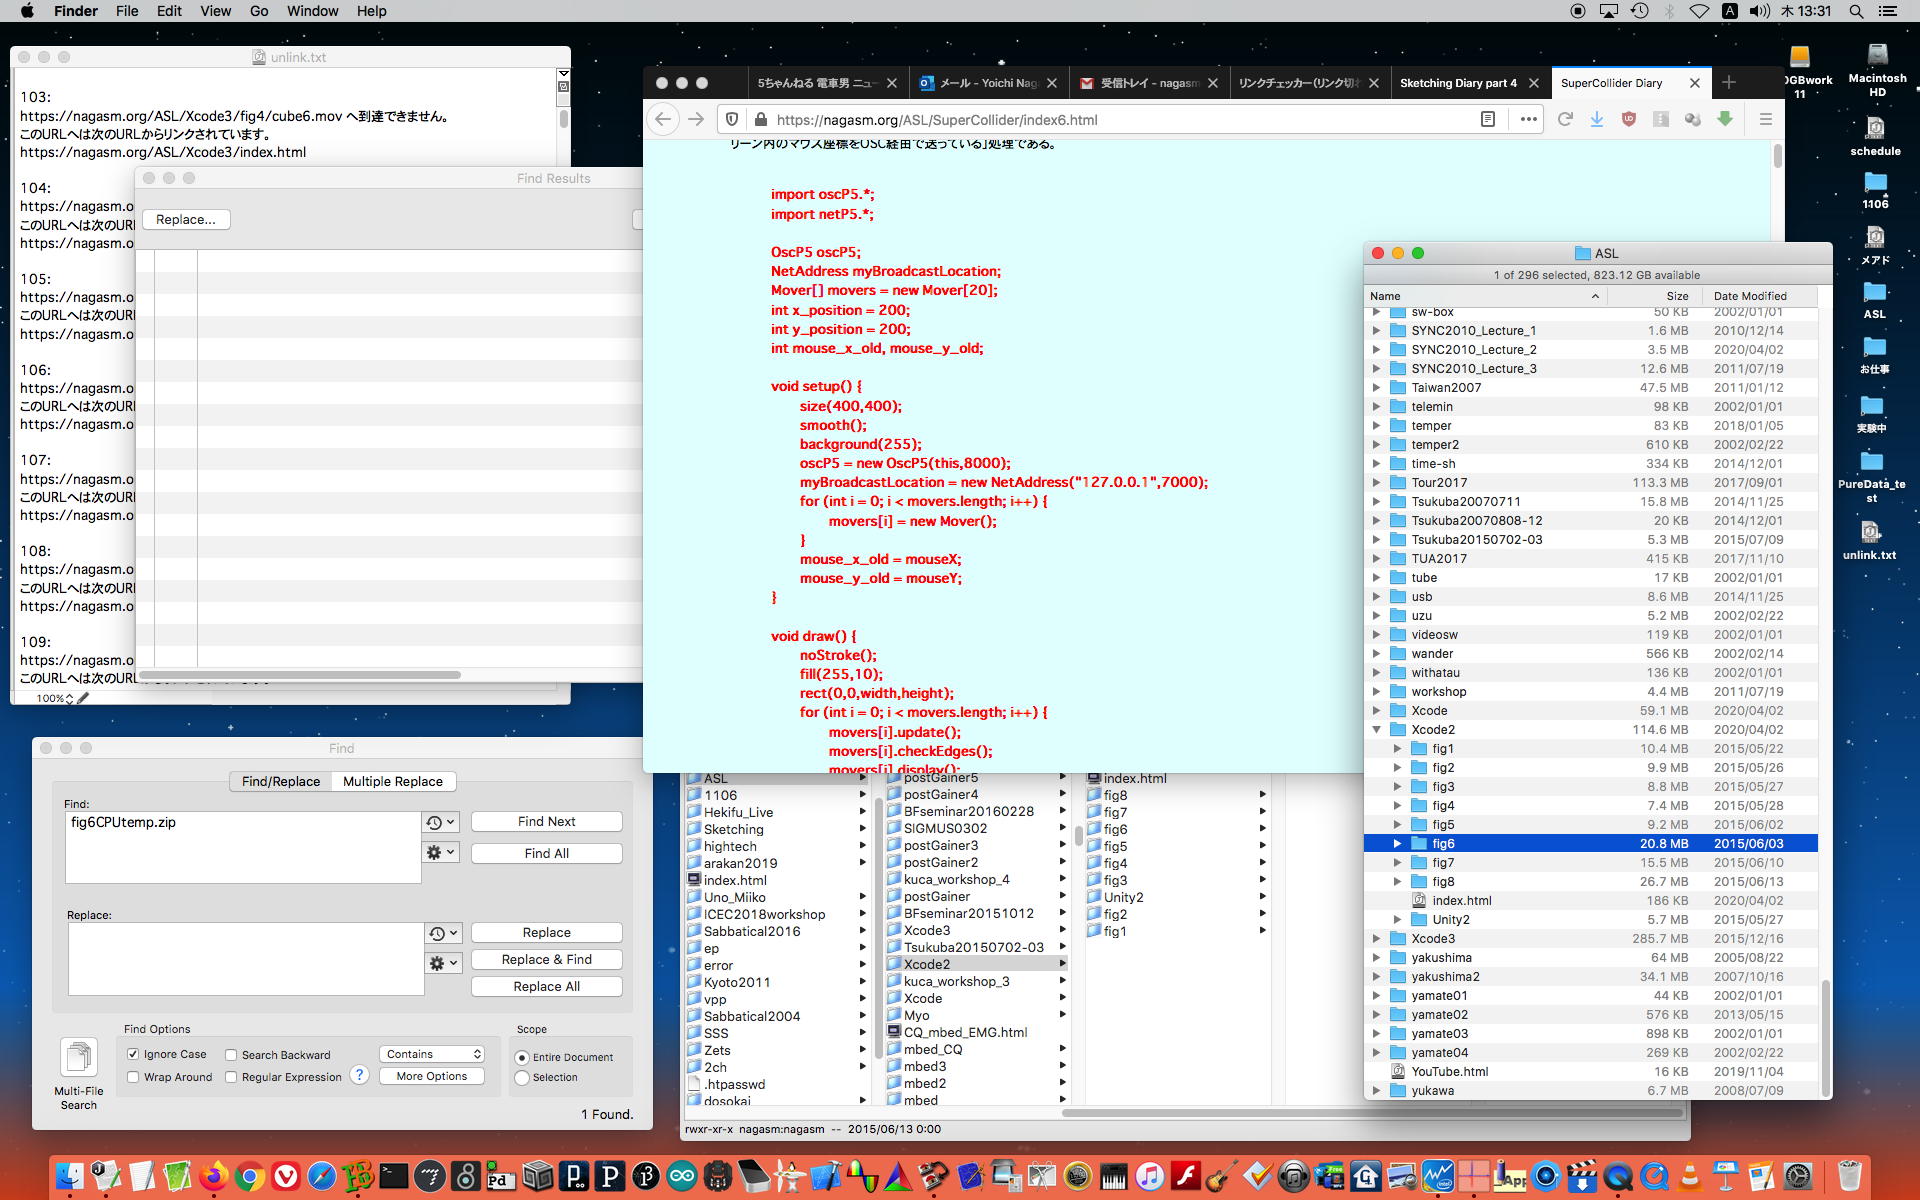Toggle Firefox reader view icon
1920x1200 pixels.
pyautogui.click(x=1488, y=119)
